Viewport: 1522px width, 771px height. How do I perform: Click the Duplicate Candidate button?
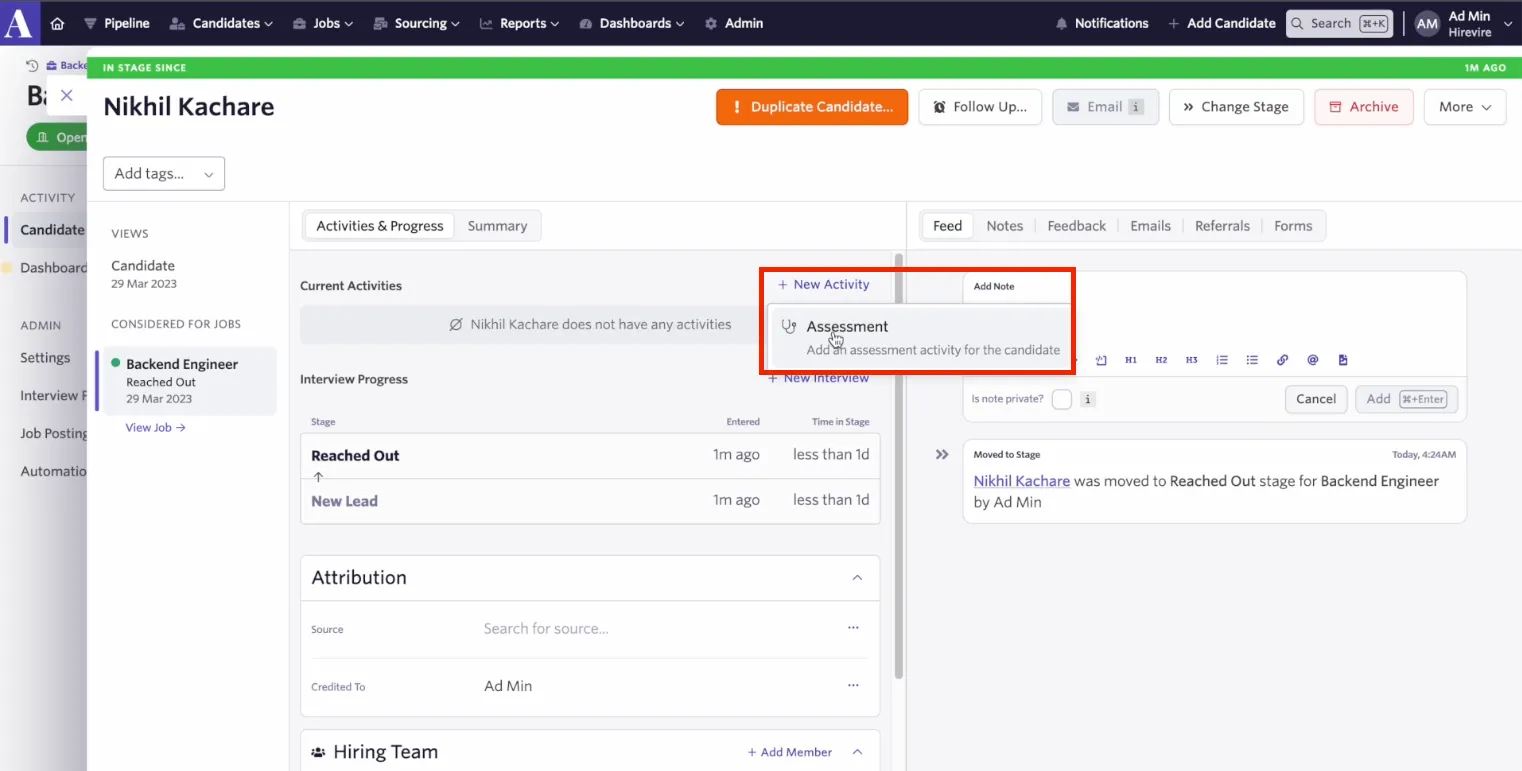812,107
